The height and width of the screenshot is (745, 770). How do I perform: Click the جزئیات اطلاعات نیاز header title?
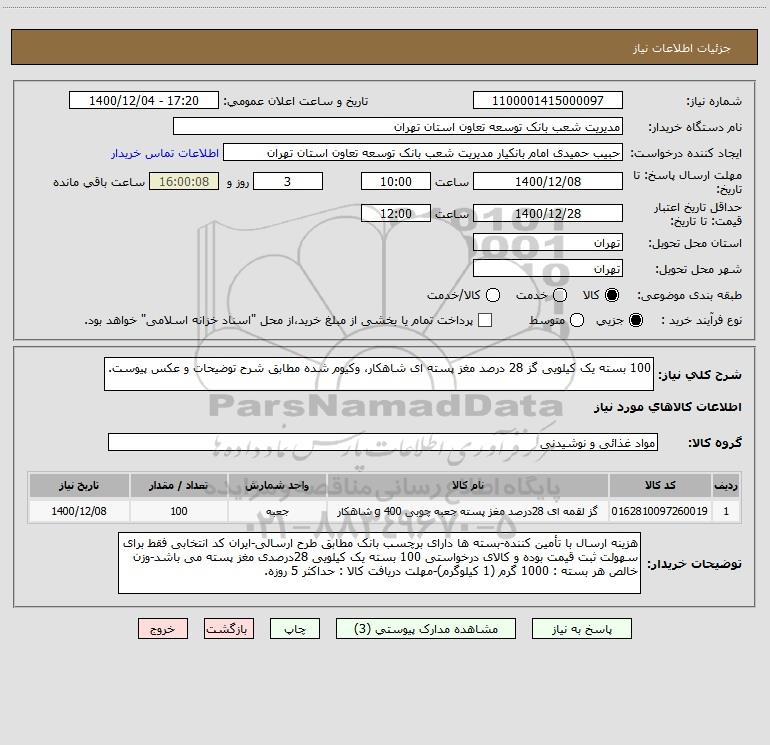[x=682, y=48]
